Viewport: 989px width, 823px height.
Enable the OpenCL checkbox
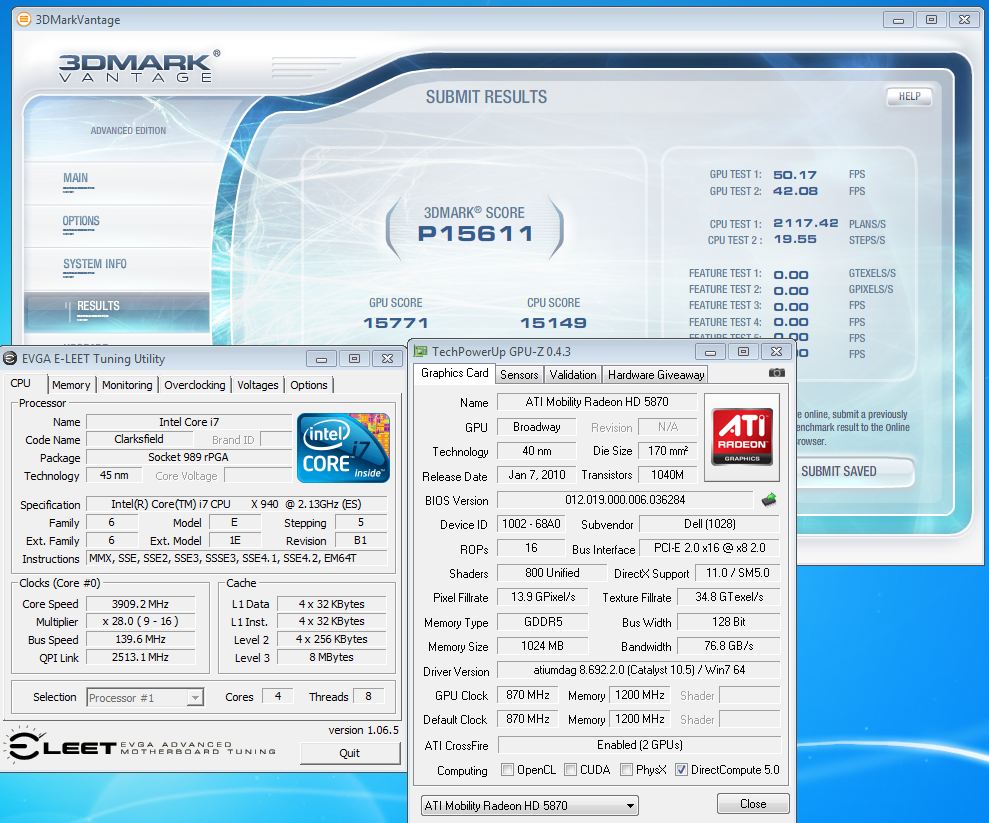507,769
